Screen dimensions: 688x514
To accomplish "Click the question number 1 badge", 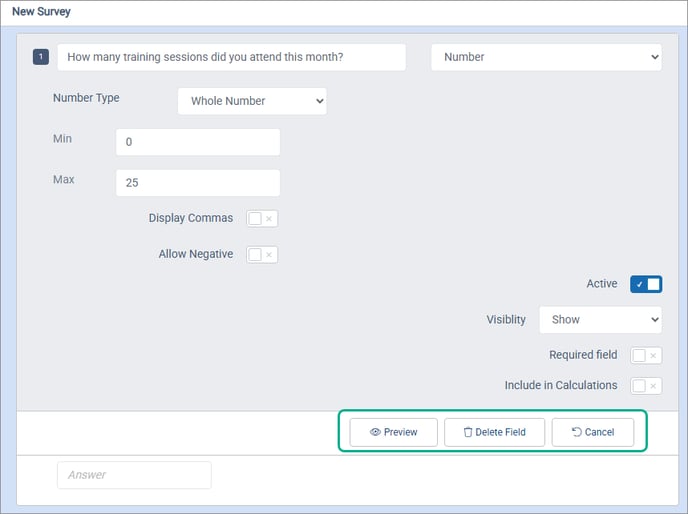I will (x=41, y=57).
